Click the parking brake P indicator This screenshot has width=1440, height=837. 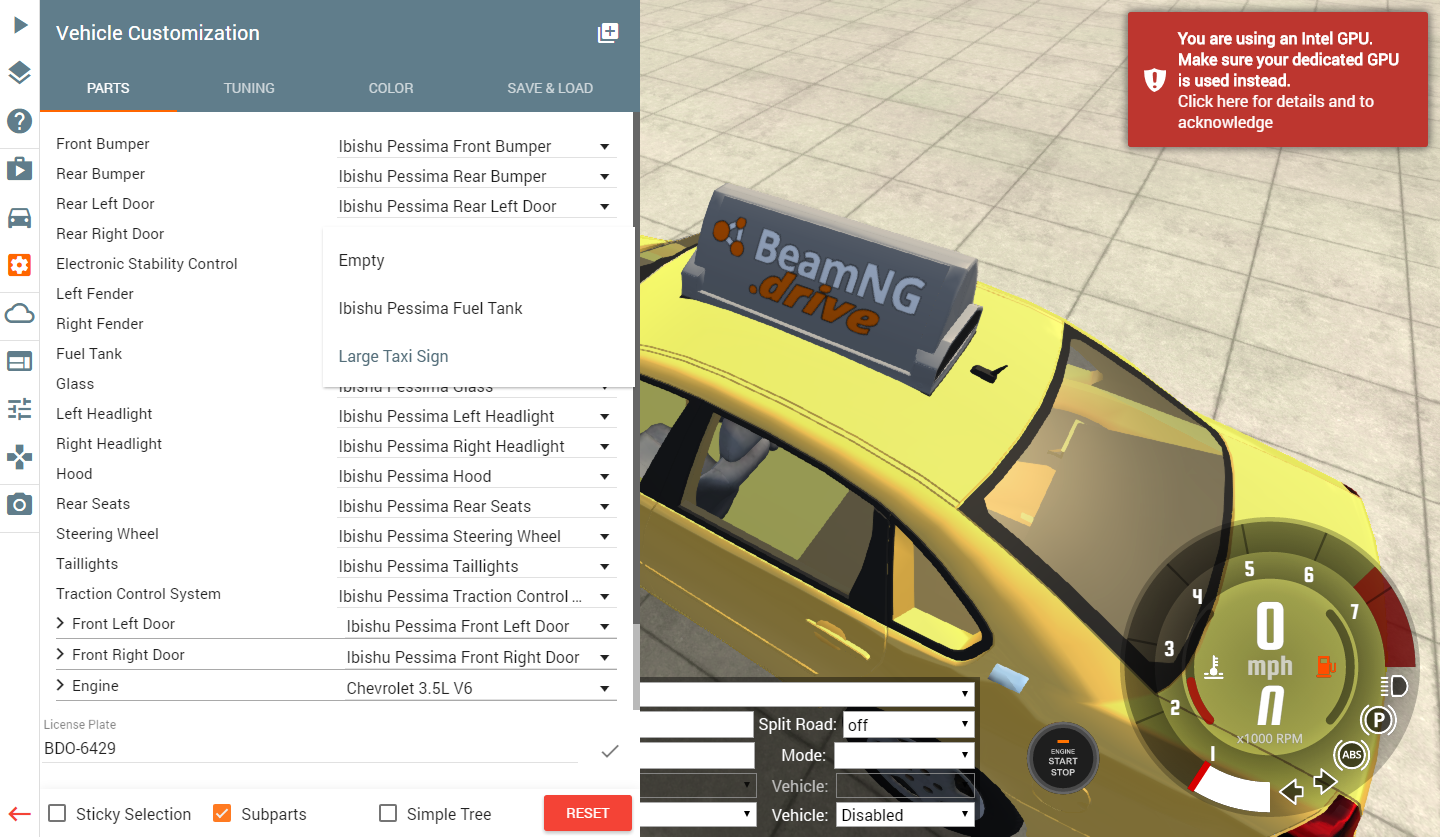tap(1378, 720)
